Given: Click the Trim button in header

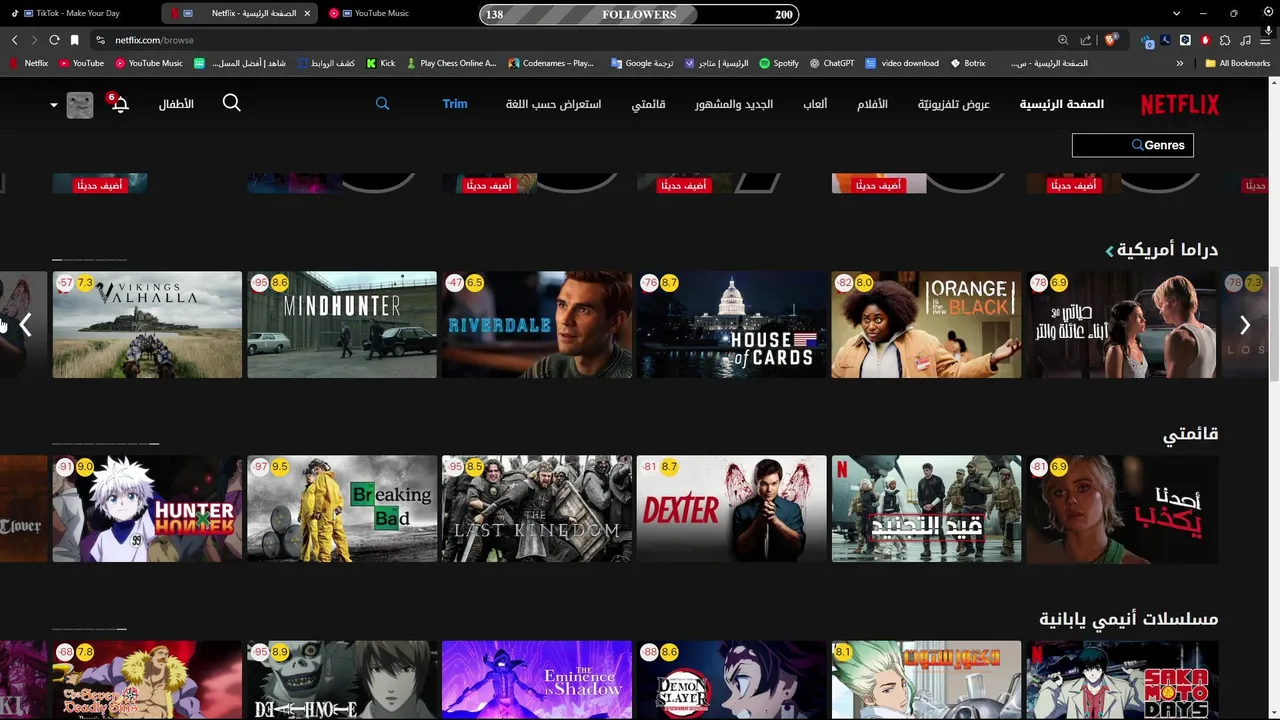Looking at the screenshot, I should 455,104.
